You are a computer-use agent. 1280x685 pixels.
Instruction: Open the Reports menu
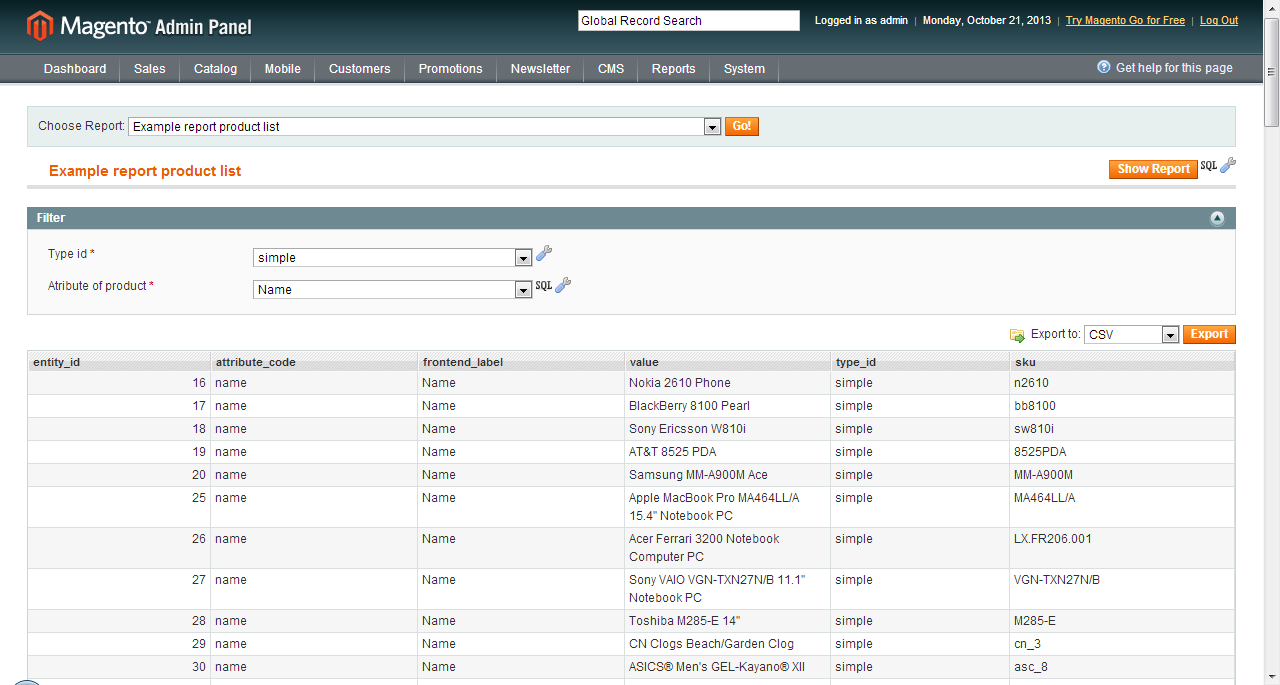pyautogui.click(x=674, y=69)
